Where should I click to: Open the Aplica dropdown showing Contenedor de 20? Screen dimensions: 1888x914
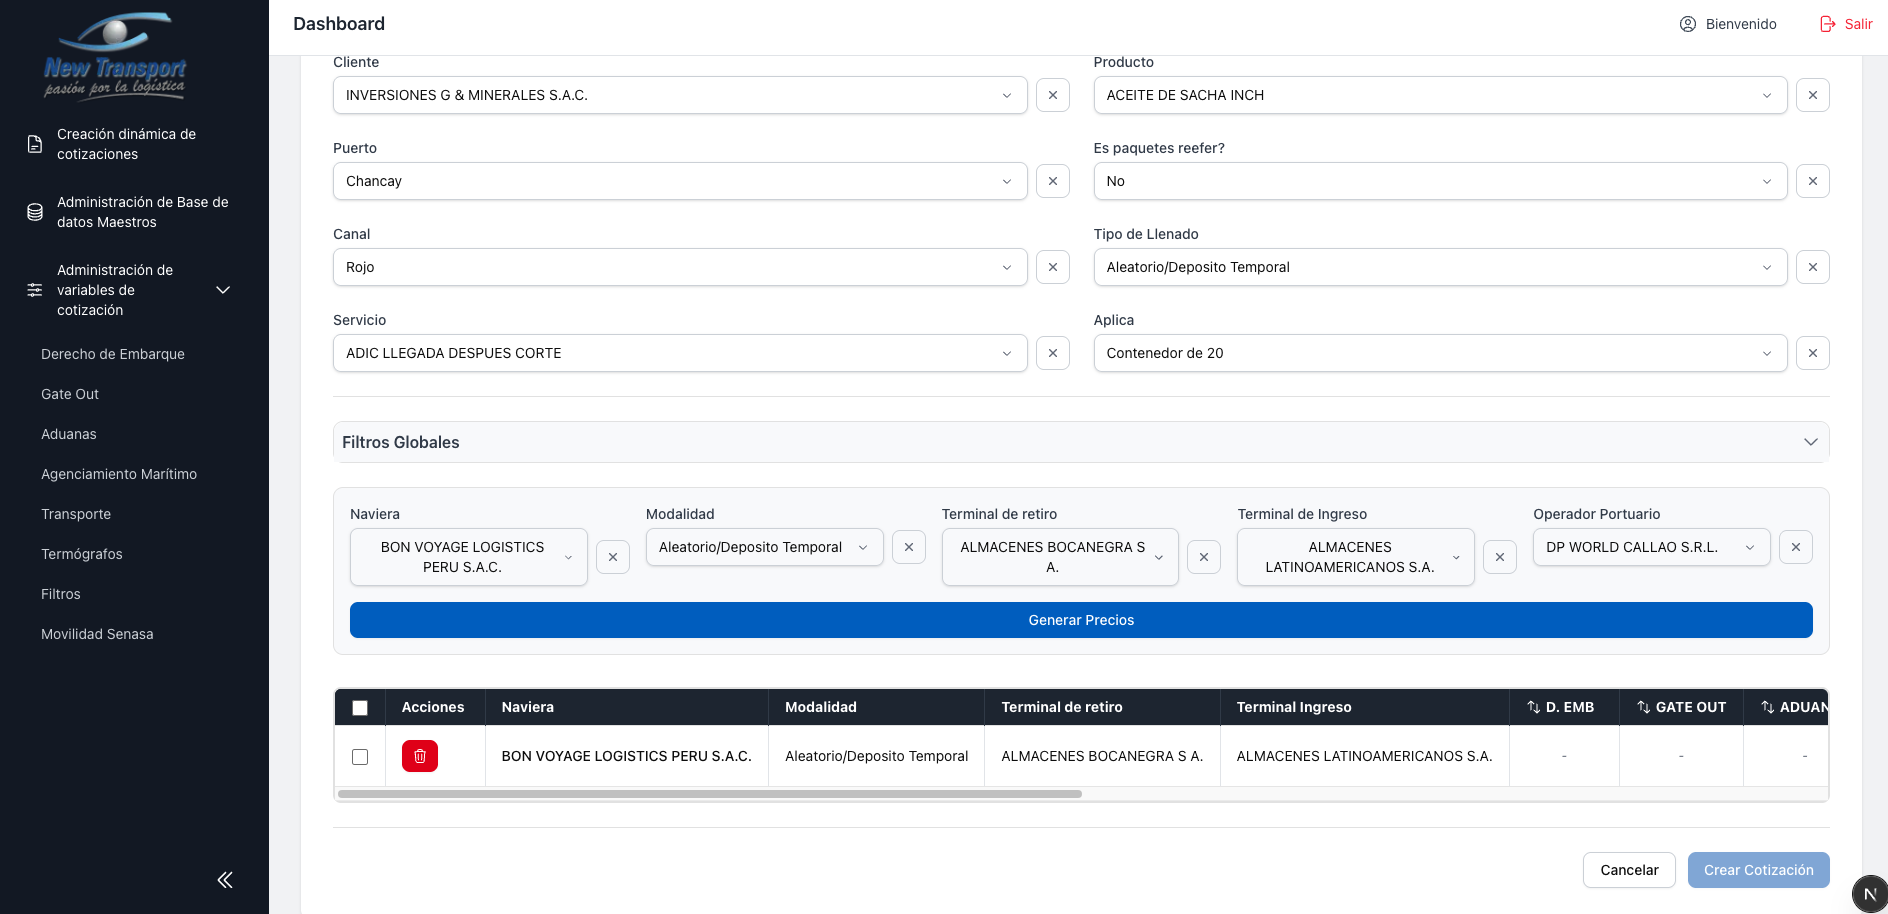(x=1439, y=353)
